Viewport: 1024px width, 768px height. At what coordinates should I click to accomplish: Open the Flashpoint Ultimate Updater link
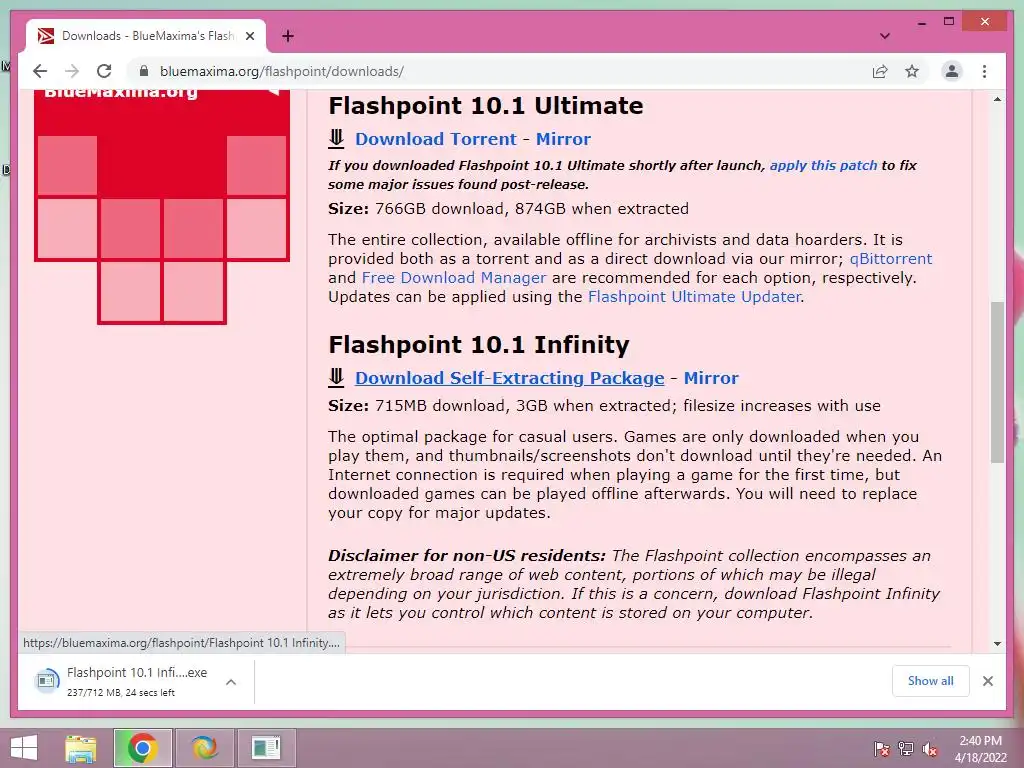[x=694, y=296]
